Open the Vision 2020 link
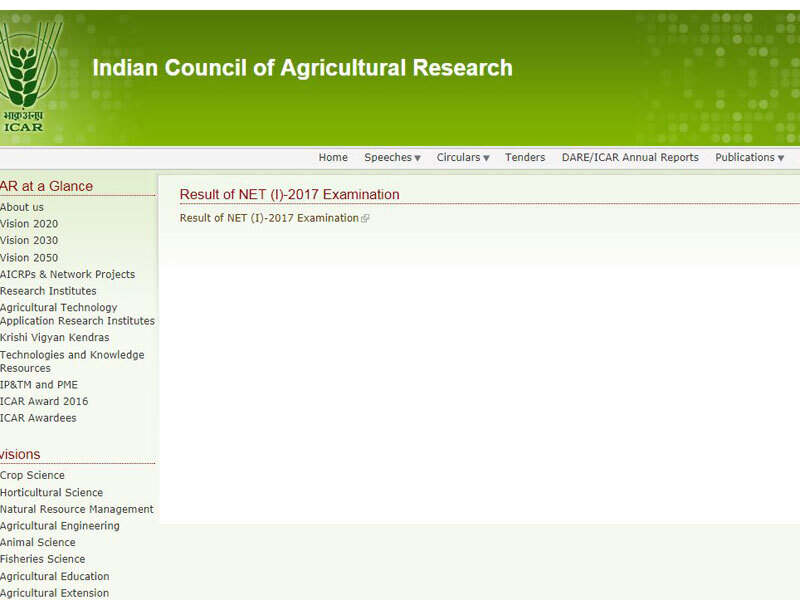The image size is (800, 600). 29,224
